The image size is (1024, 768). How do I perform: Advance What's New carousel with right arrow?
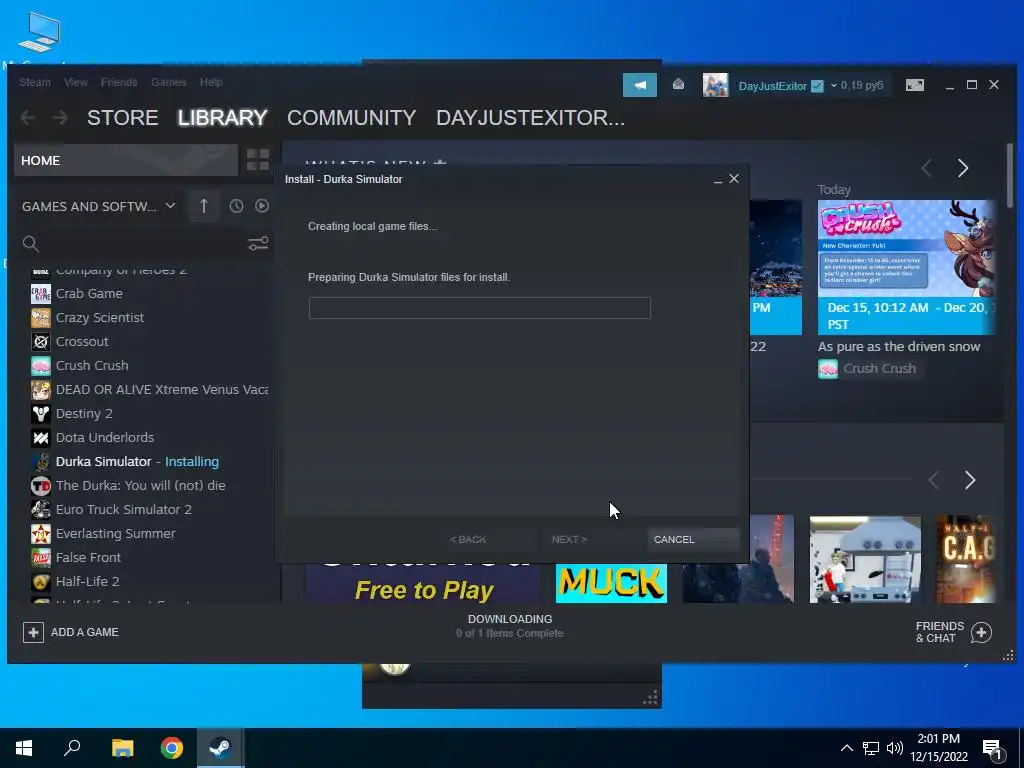(963, 168)
